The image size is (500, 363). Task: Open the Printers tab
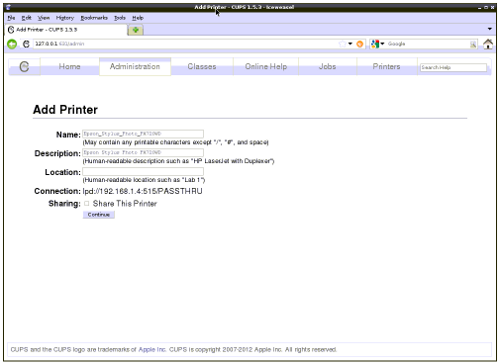coord(387,66)
